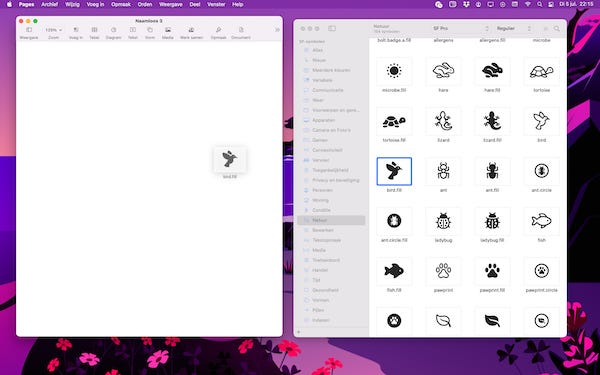
Task: Select the ladybug.fill symbol
Action: point(492,221)
